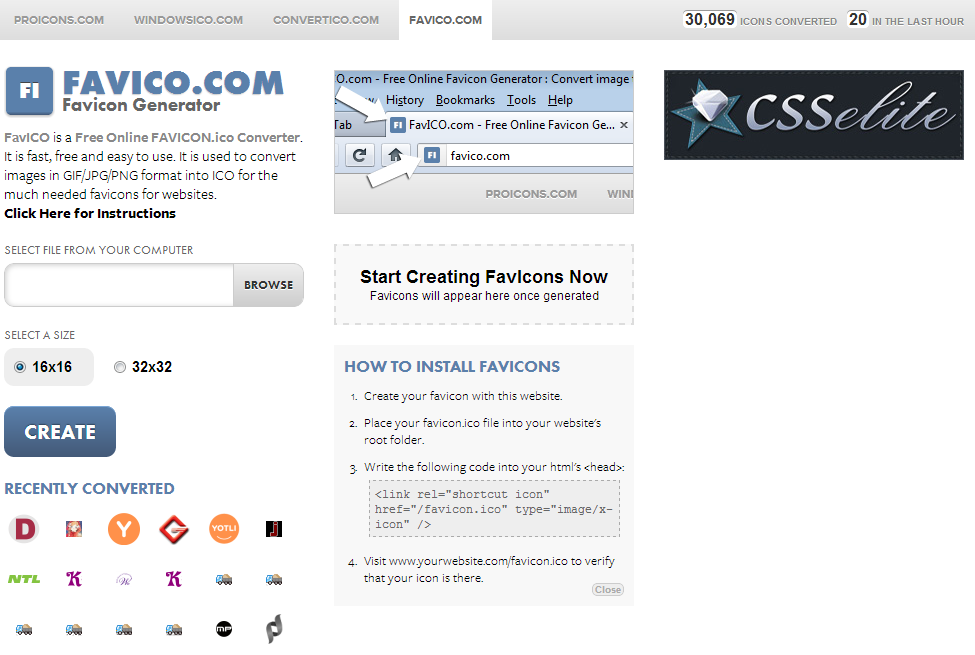Click the SELECT A SIZE label
Image resolution: width=975 pixels, height=655 pixels.
click(x=40, y=335)
